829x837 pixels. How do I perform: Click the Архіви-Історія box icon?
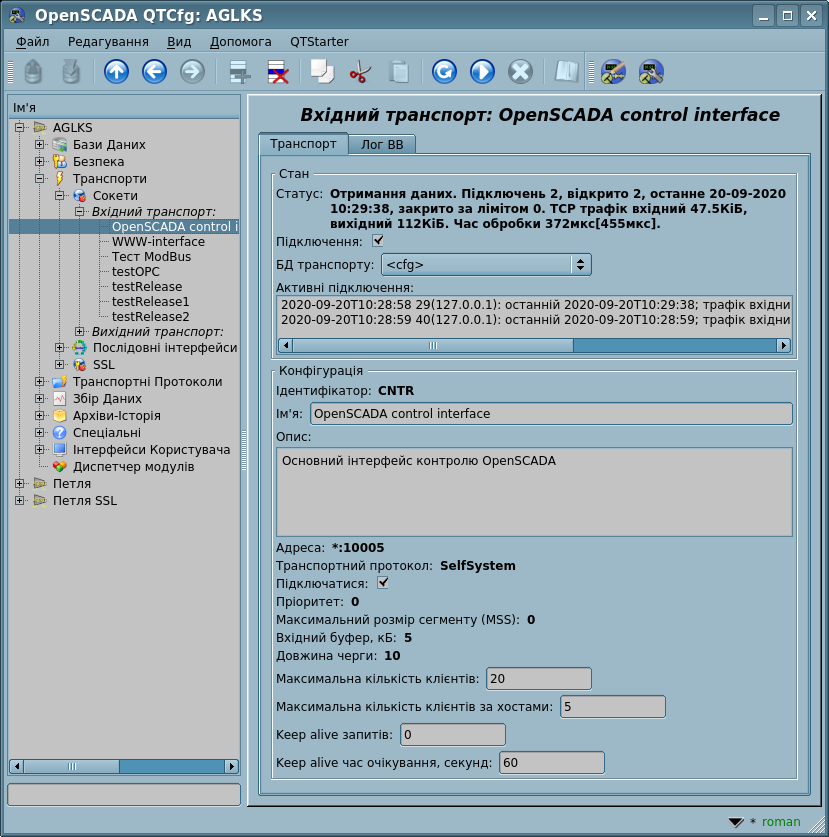click(60, 416)
